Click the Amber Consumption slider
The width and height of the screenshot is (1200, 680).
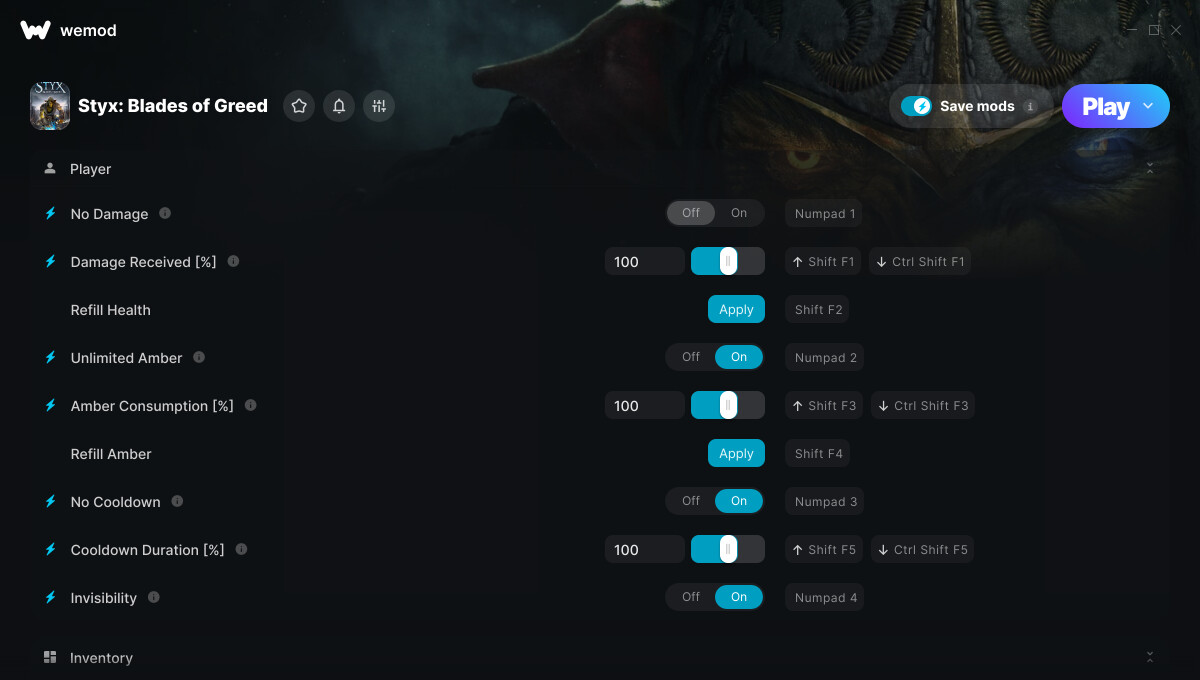click(728, 405)
